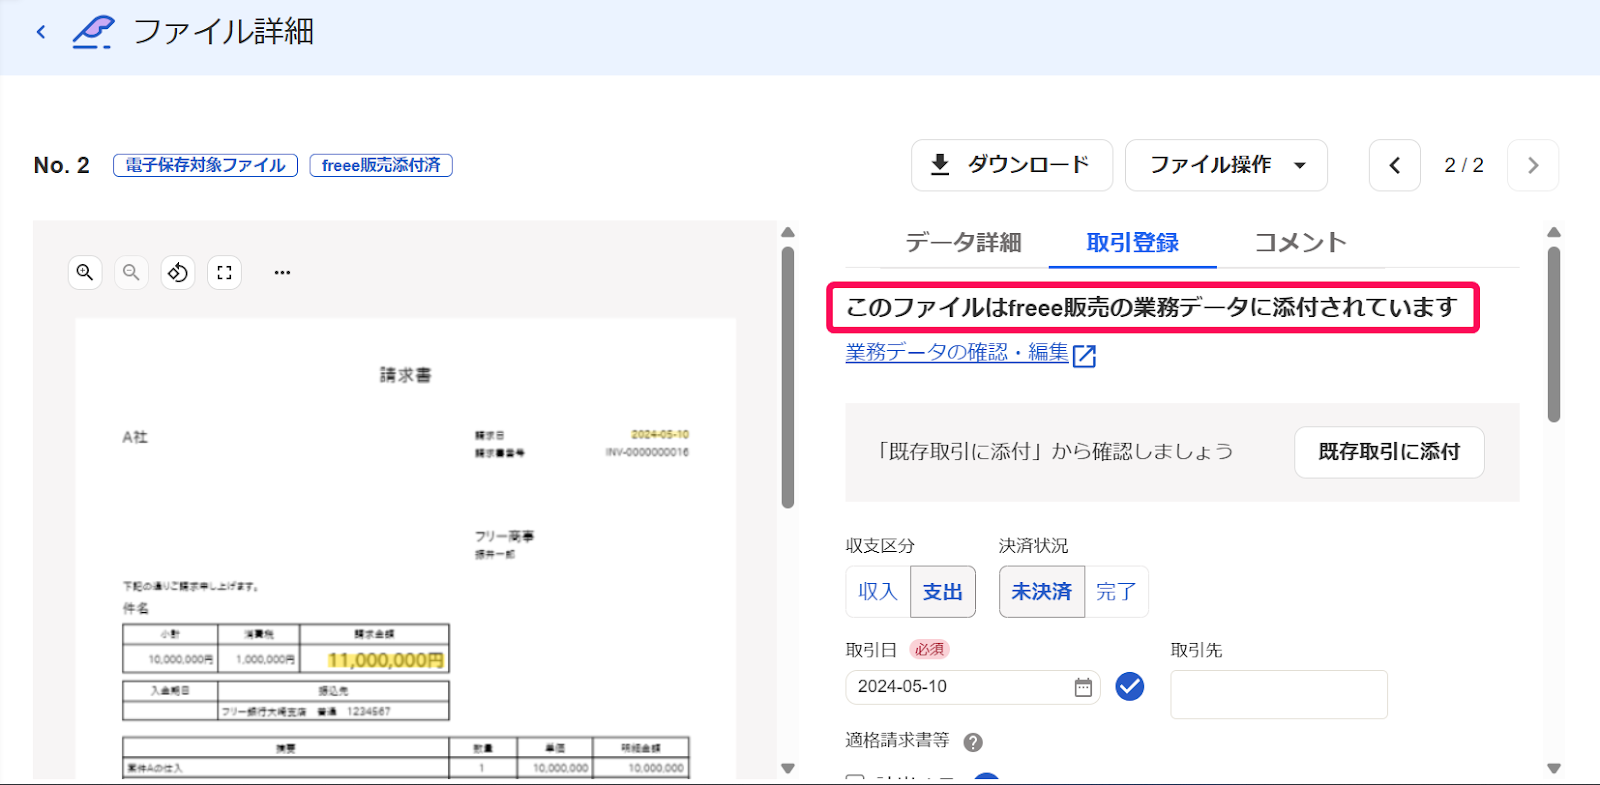1600x785 pixels.
Task: Open the calendar picker for 取引日
Action: (x=1083, y=687)
